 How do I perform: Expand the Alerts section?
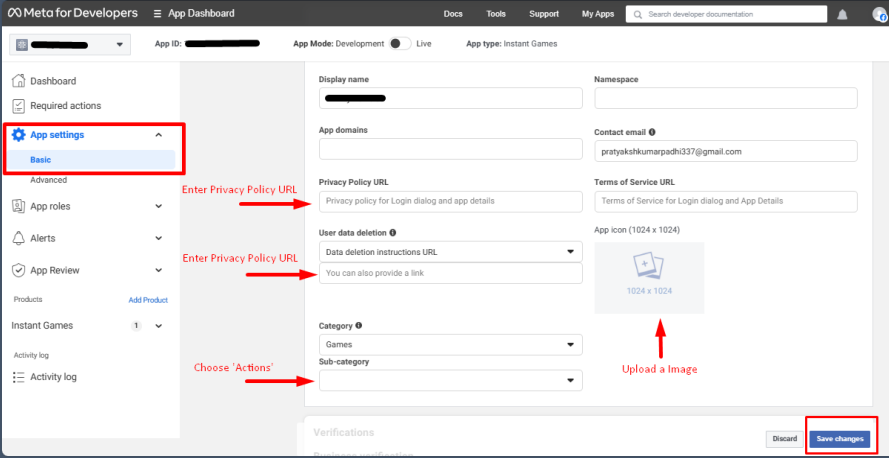coord(159,238)
